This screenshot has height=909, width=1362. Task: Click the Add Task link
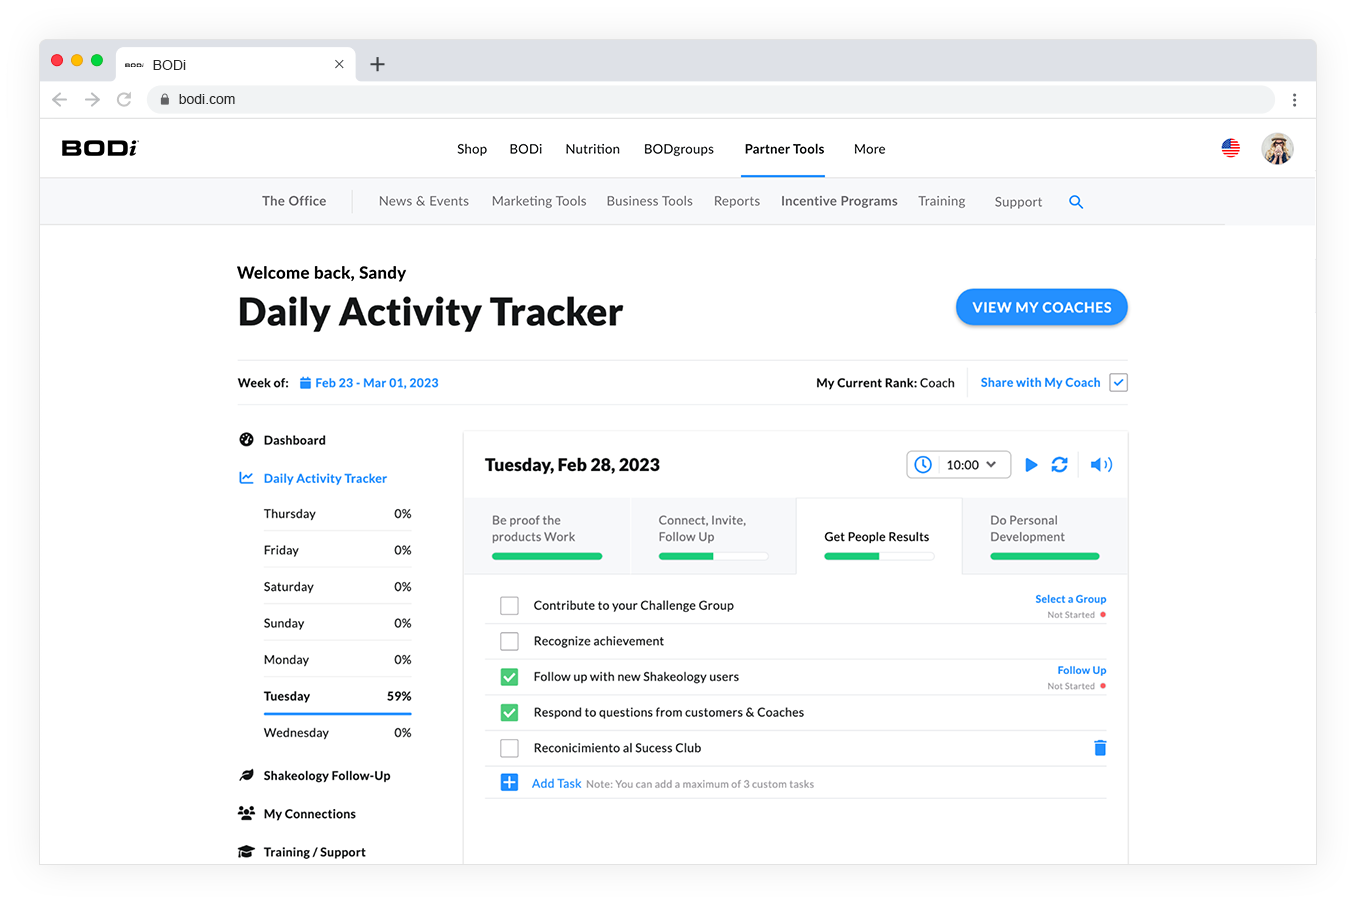tap(556, 783)
